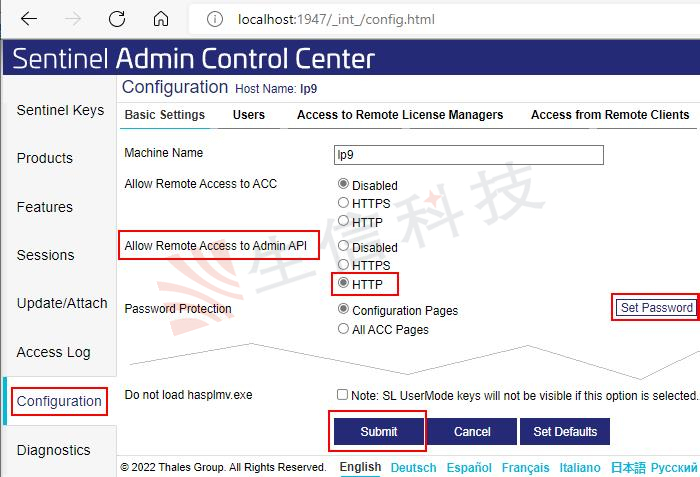Open the Diagnostics page
The height and width of the screenshot is (477, 700).
(54, 450)
